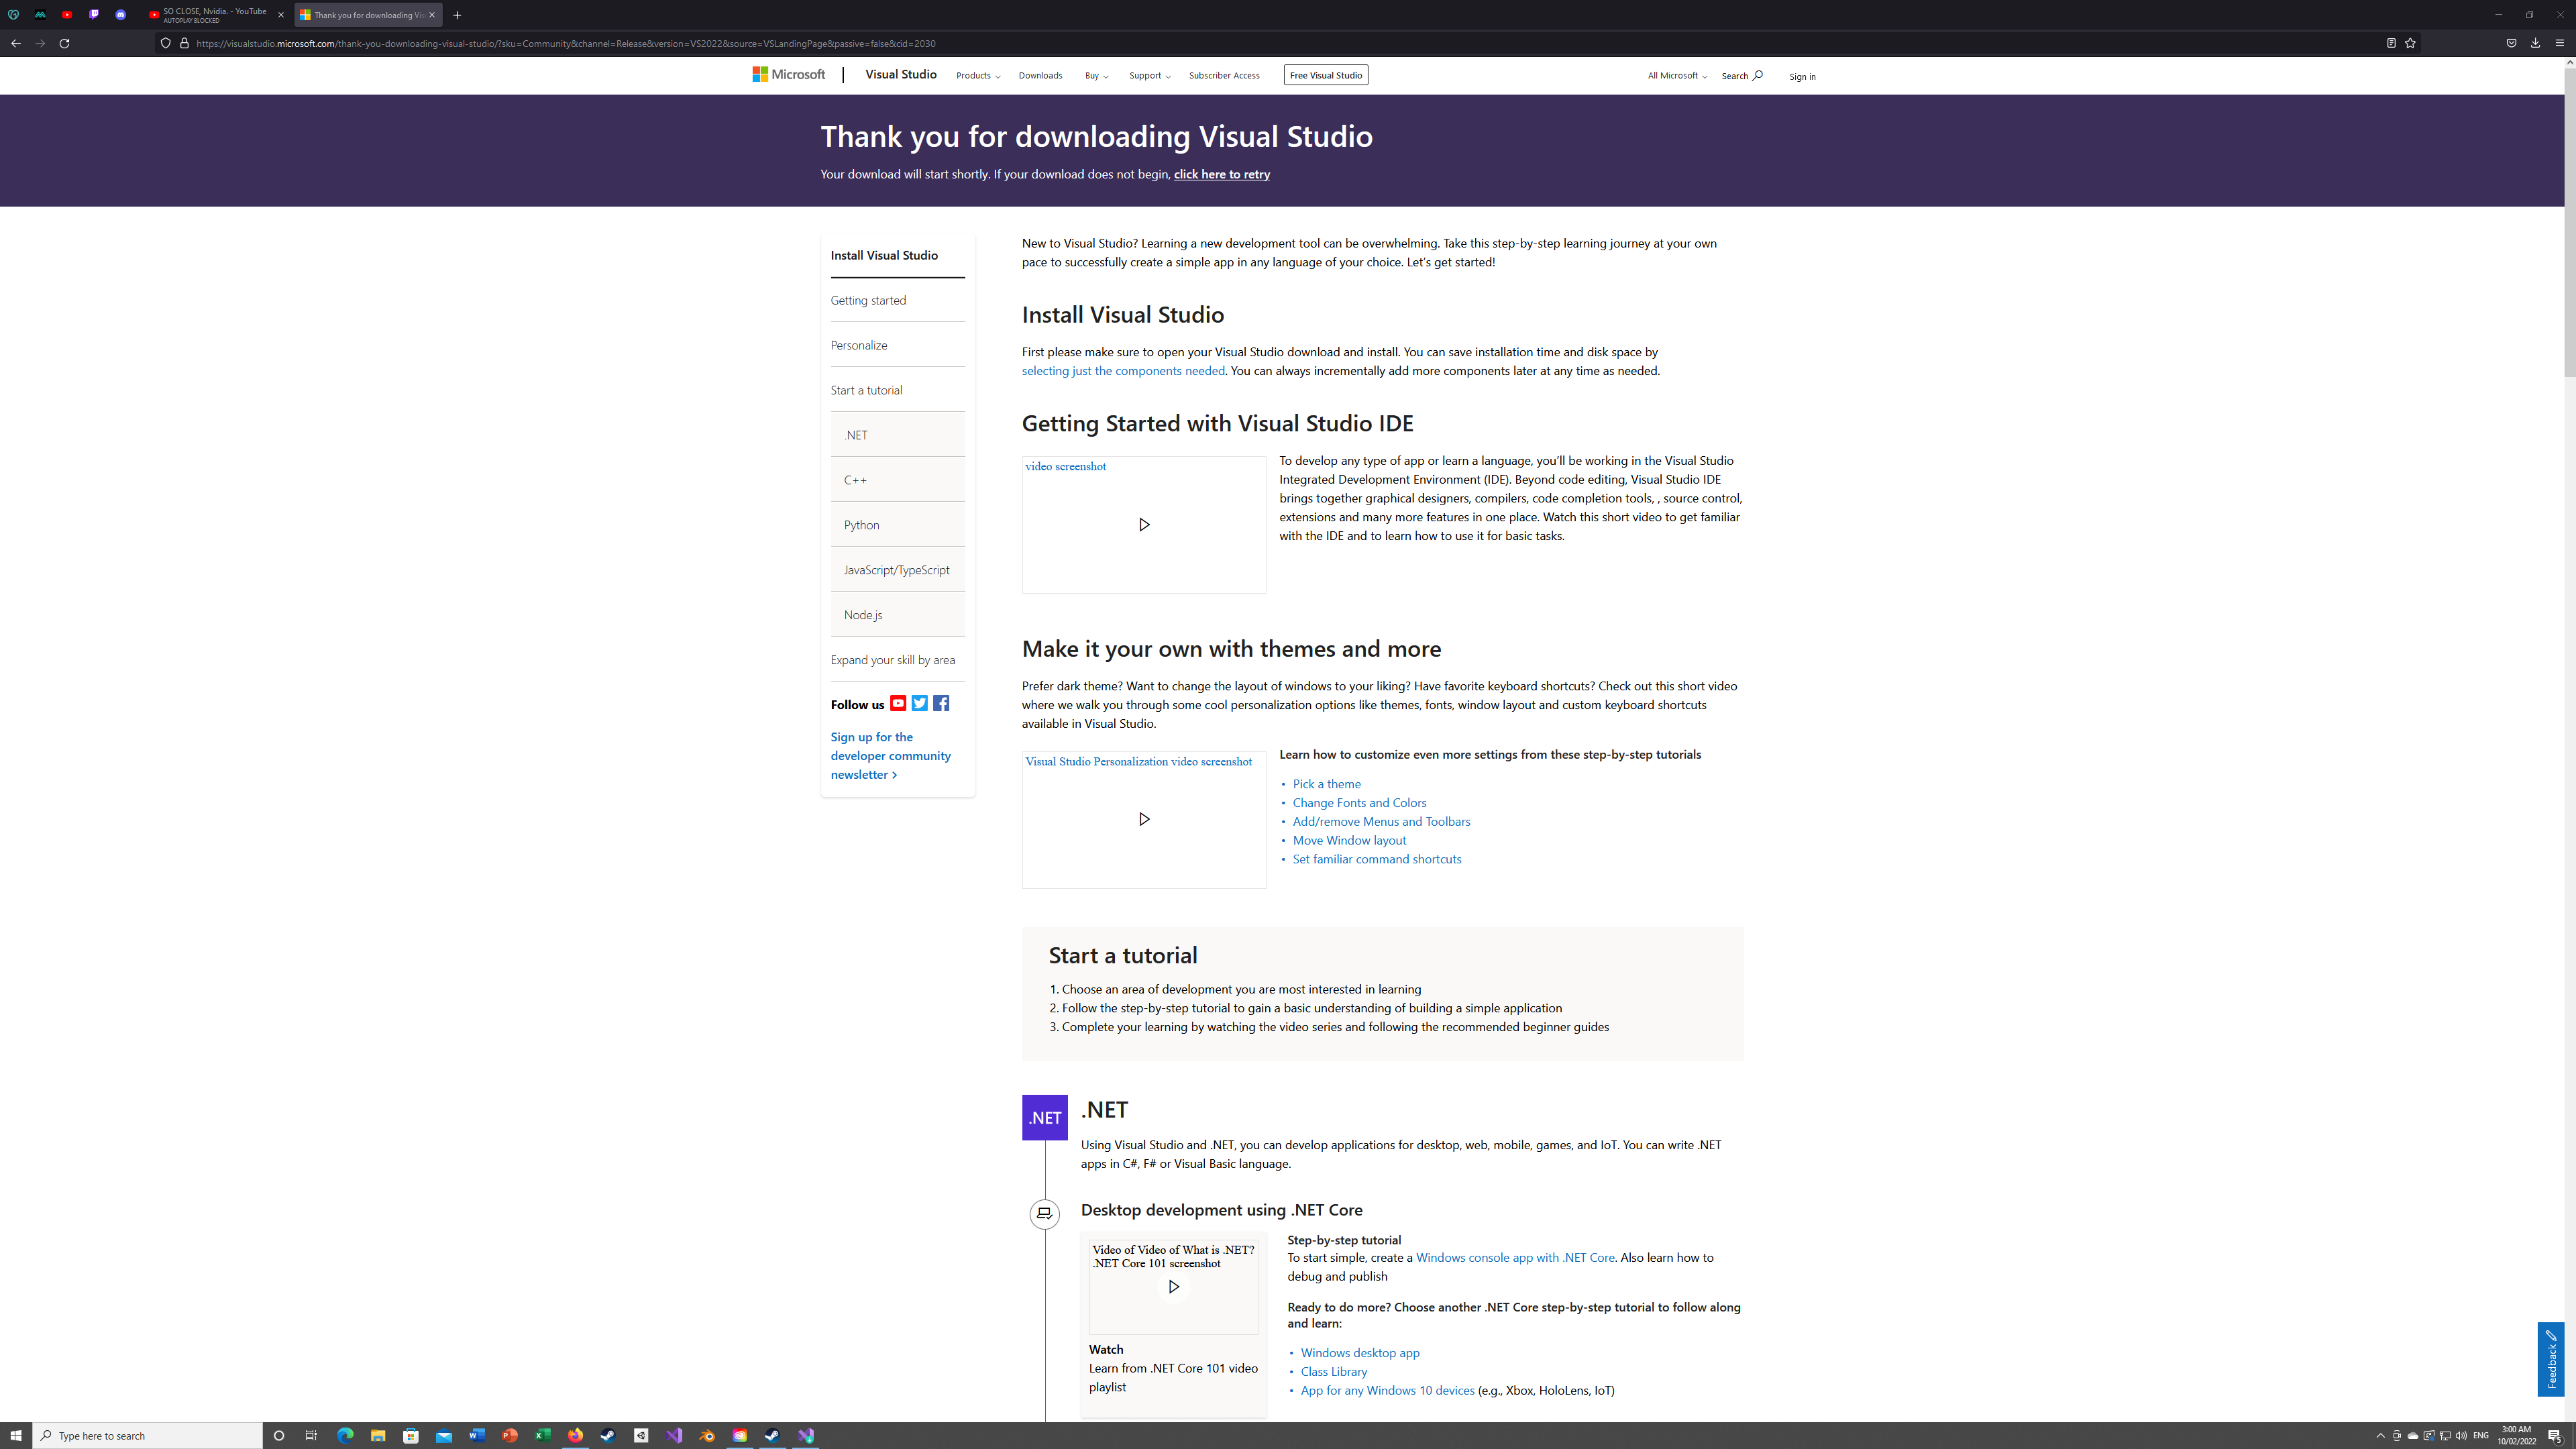Open a new tab with the plus button

(457, 15)
